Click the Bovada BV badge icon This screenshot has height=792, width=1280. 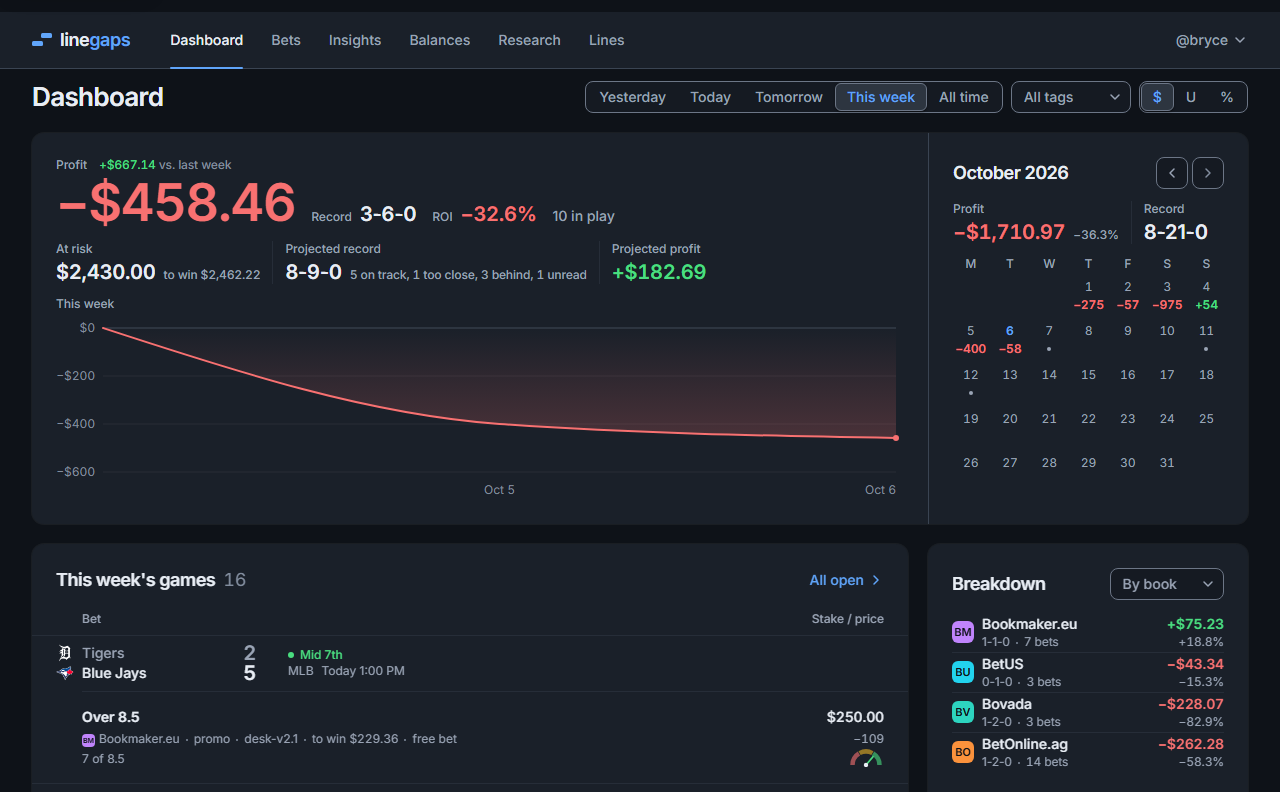(x=963, y=712)
